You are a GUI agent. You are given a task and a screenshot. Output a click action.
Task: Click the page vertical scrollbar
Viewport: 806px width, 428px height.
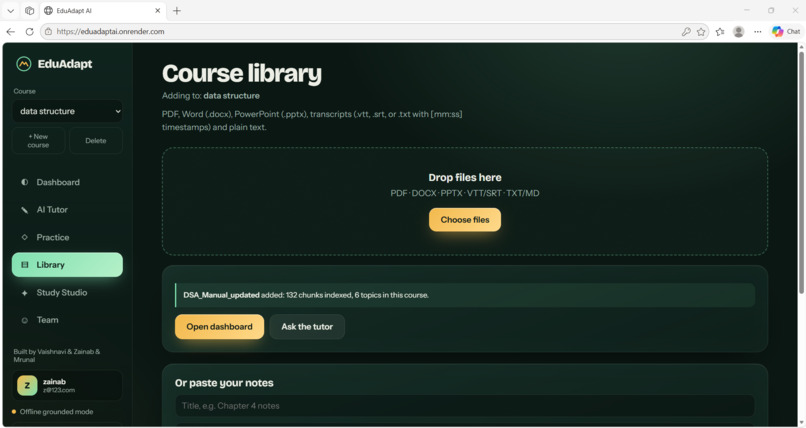[x=801, y=172]
